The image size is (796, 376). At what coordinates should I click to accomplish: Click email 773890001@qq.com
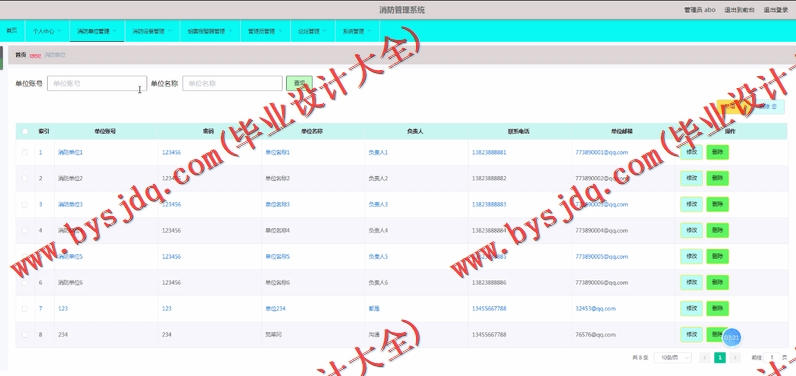click(602, 152)
